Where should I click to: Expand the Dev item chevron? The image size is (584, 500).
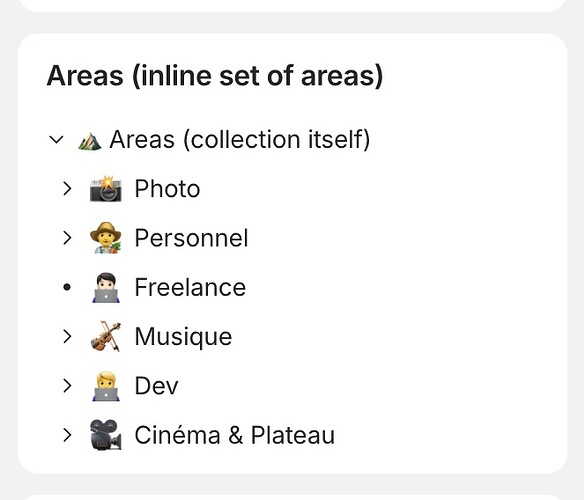click(x=67, y=386)
